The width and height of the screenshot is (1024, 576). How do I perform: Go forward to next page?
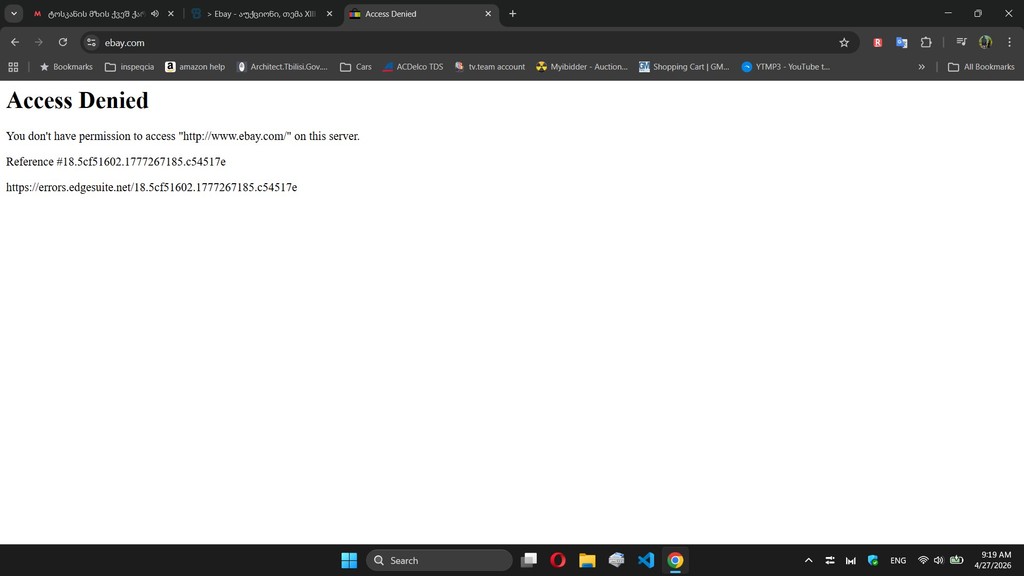click(39, 42)
